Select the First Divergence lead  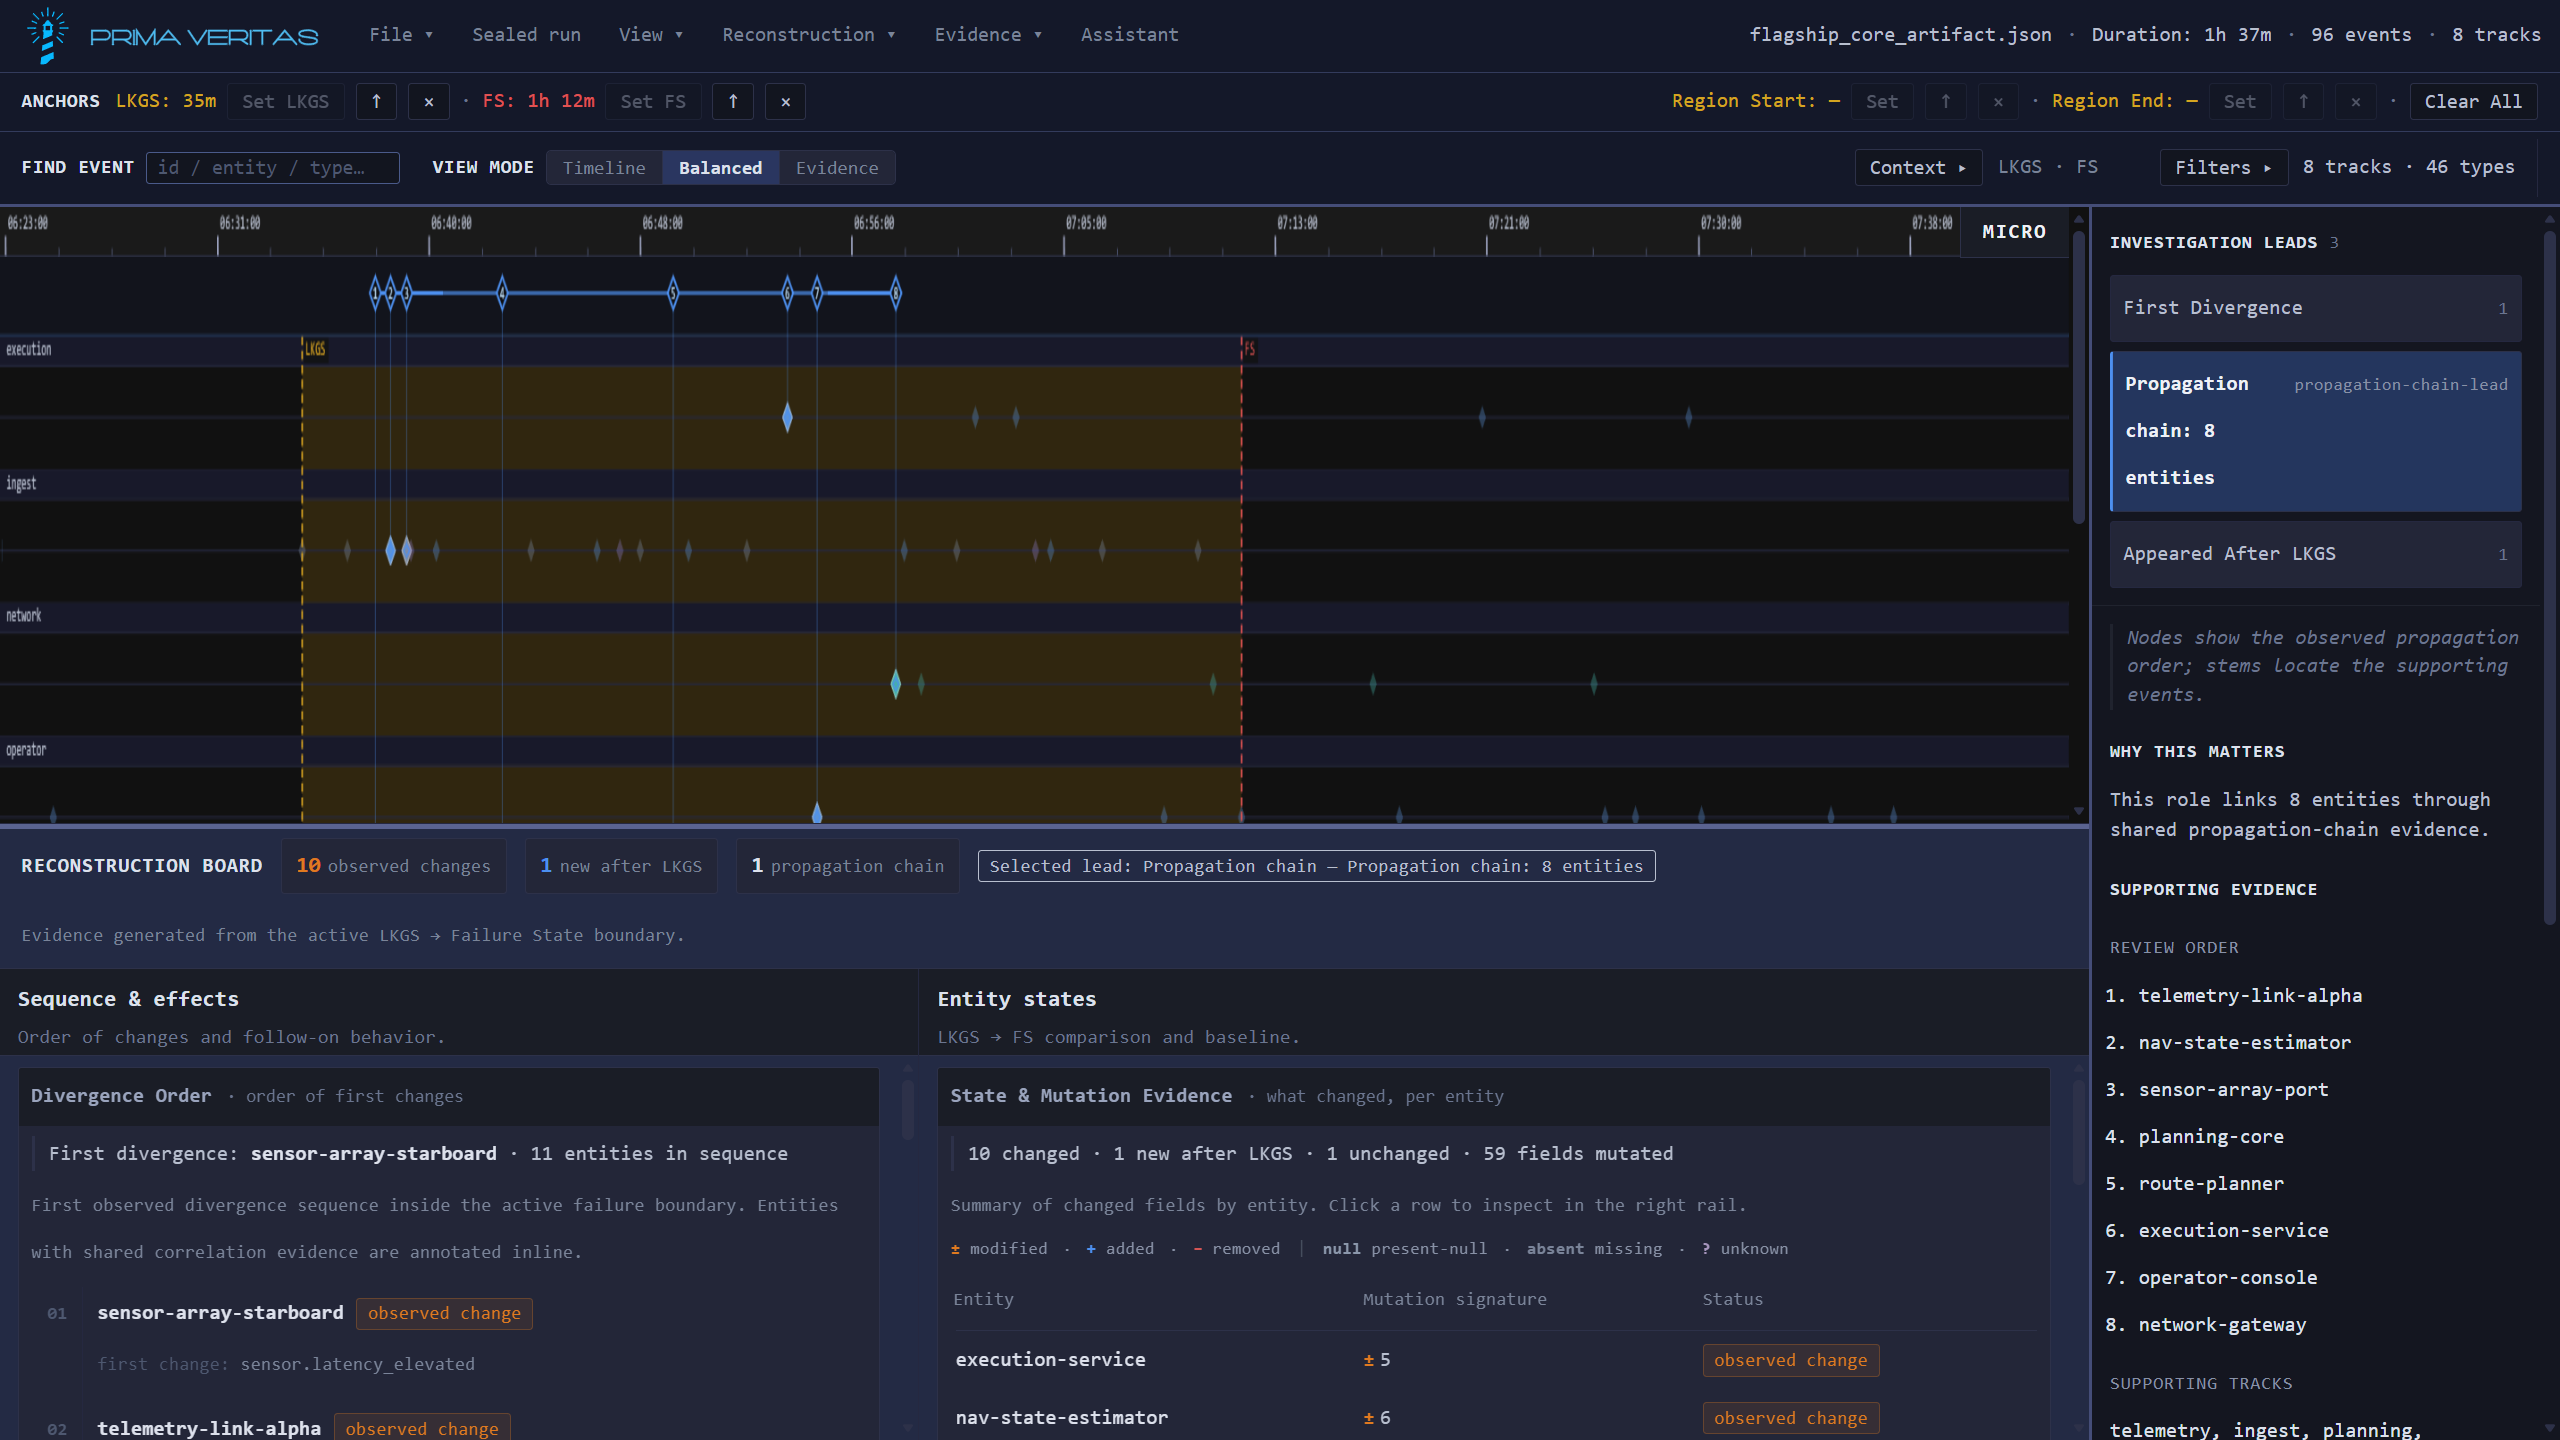2315,308
